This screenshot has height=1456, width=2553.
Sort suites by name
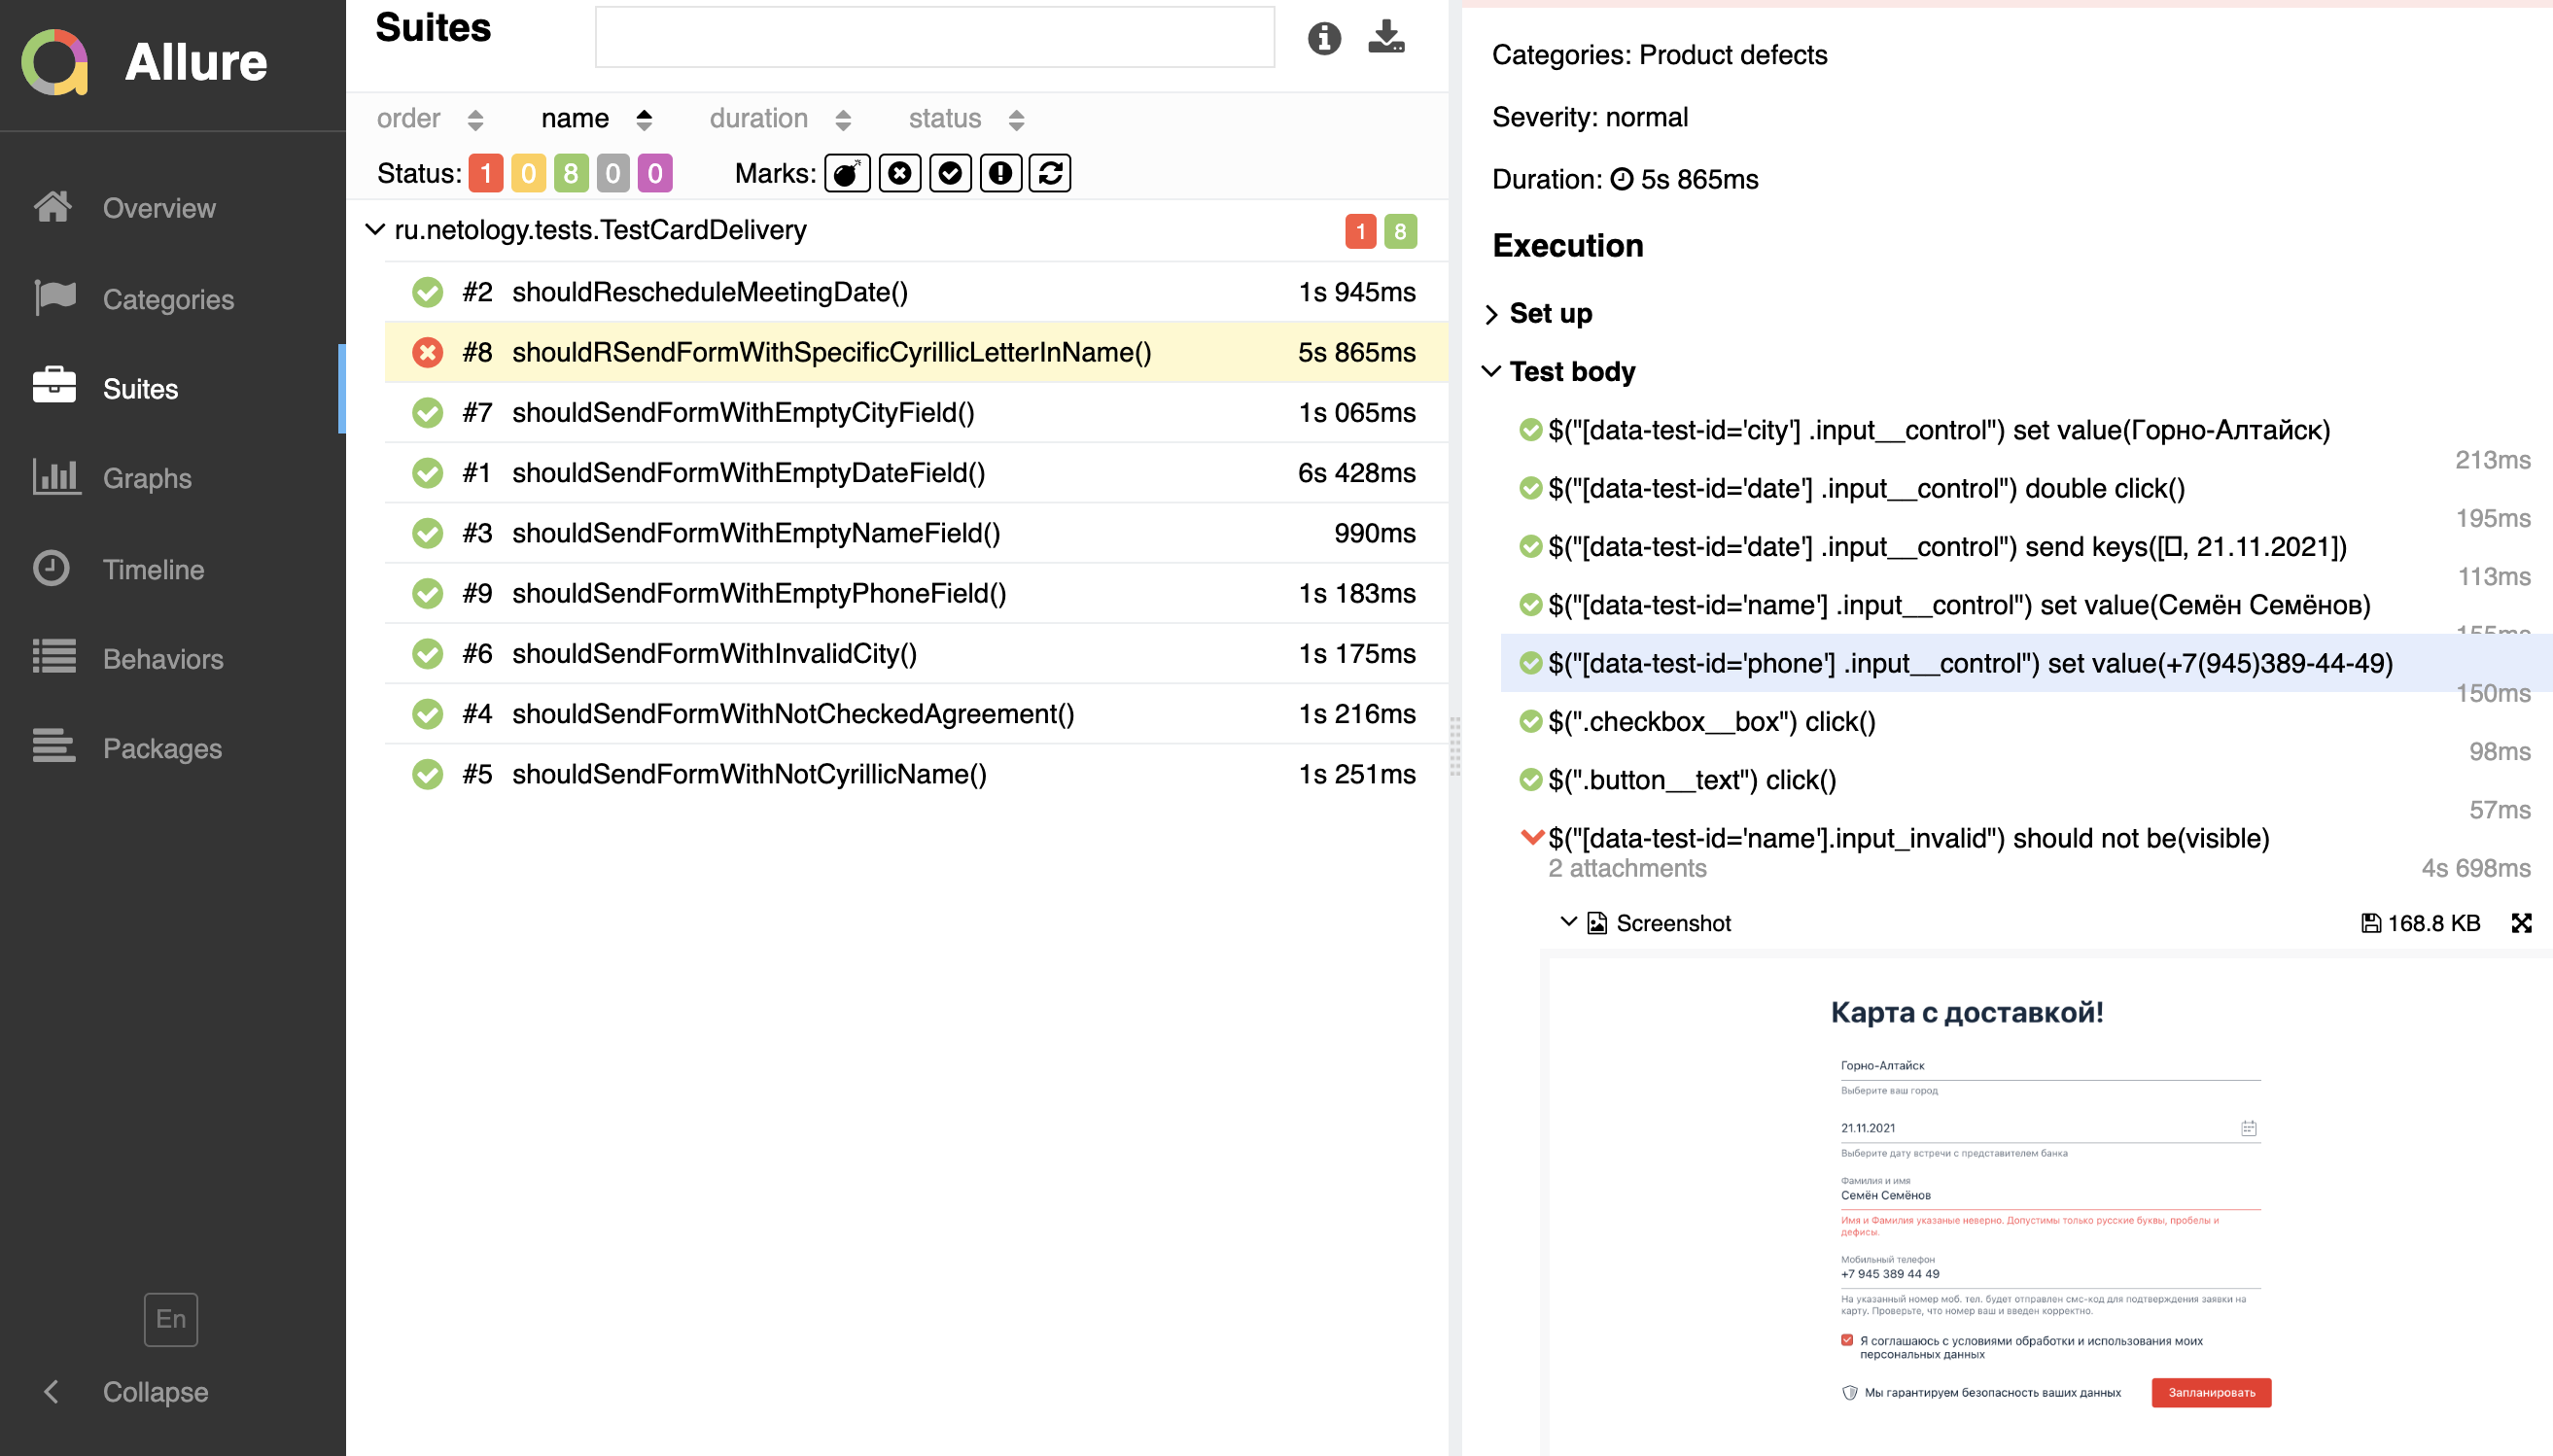click(597, 119)
